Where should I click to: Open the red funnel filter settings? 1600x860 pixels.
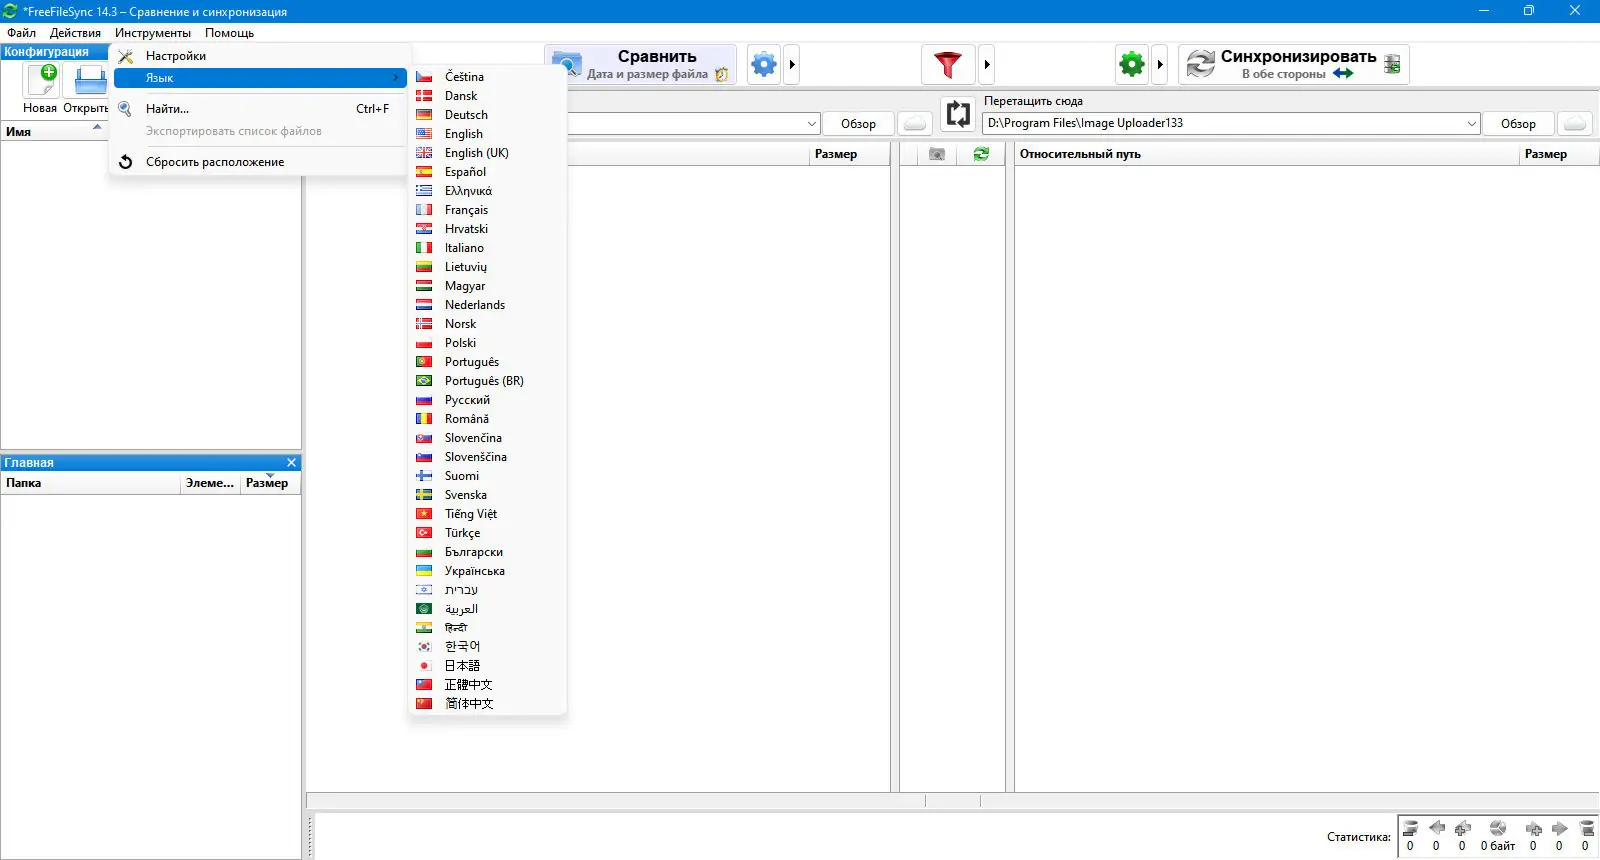[947, 65]
